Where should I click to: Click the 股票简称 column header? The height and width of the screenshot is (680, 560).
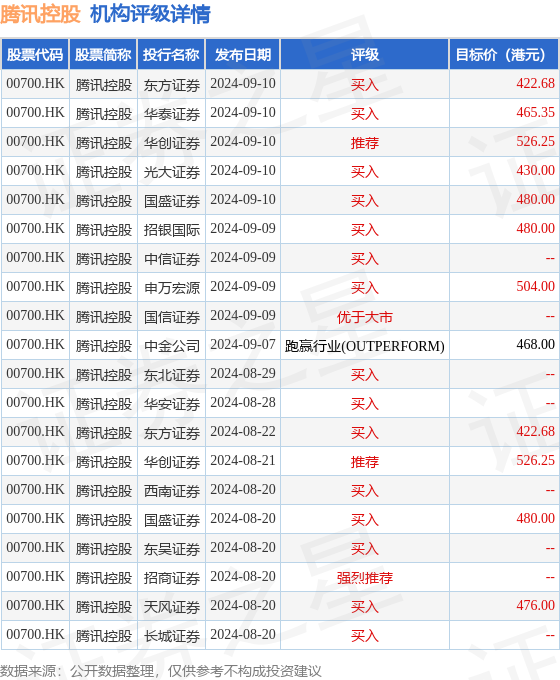(103, 55)
